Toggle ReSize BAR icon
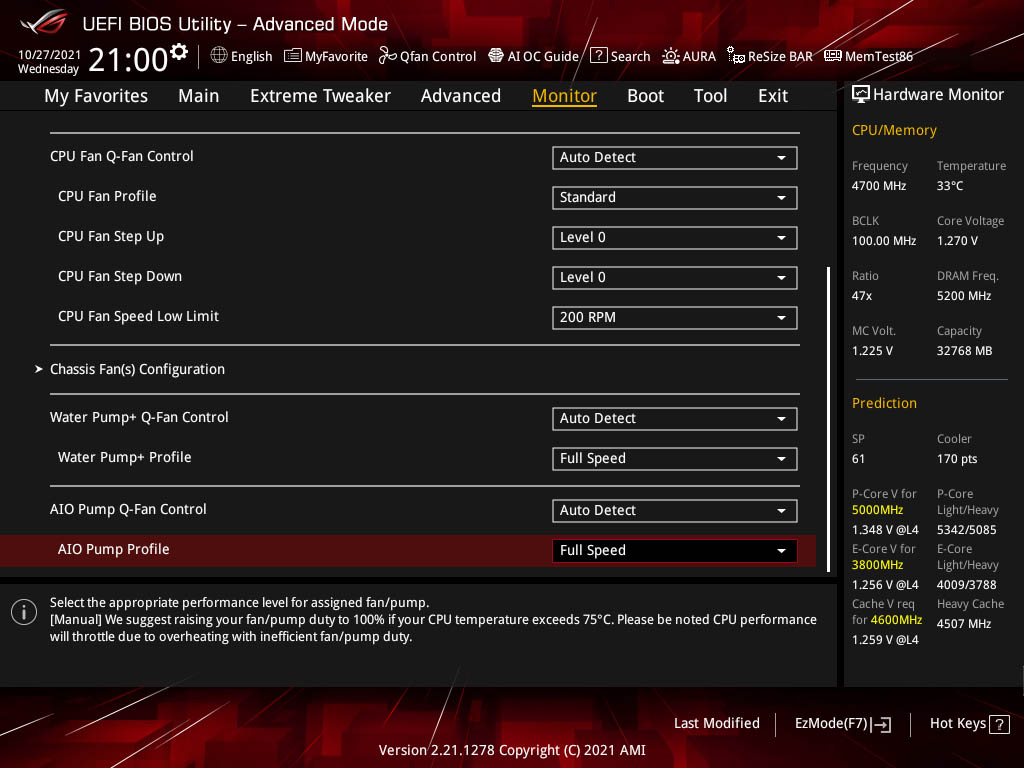The image size is (1024, 768). click(736, 56)
